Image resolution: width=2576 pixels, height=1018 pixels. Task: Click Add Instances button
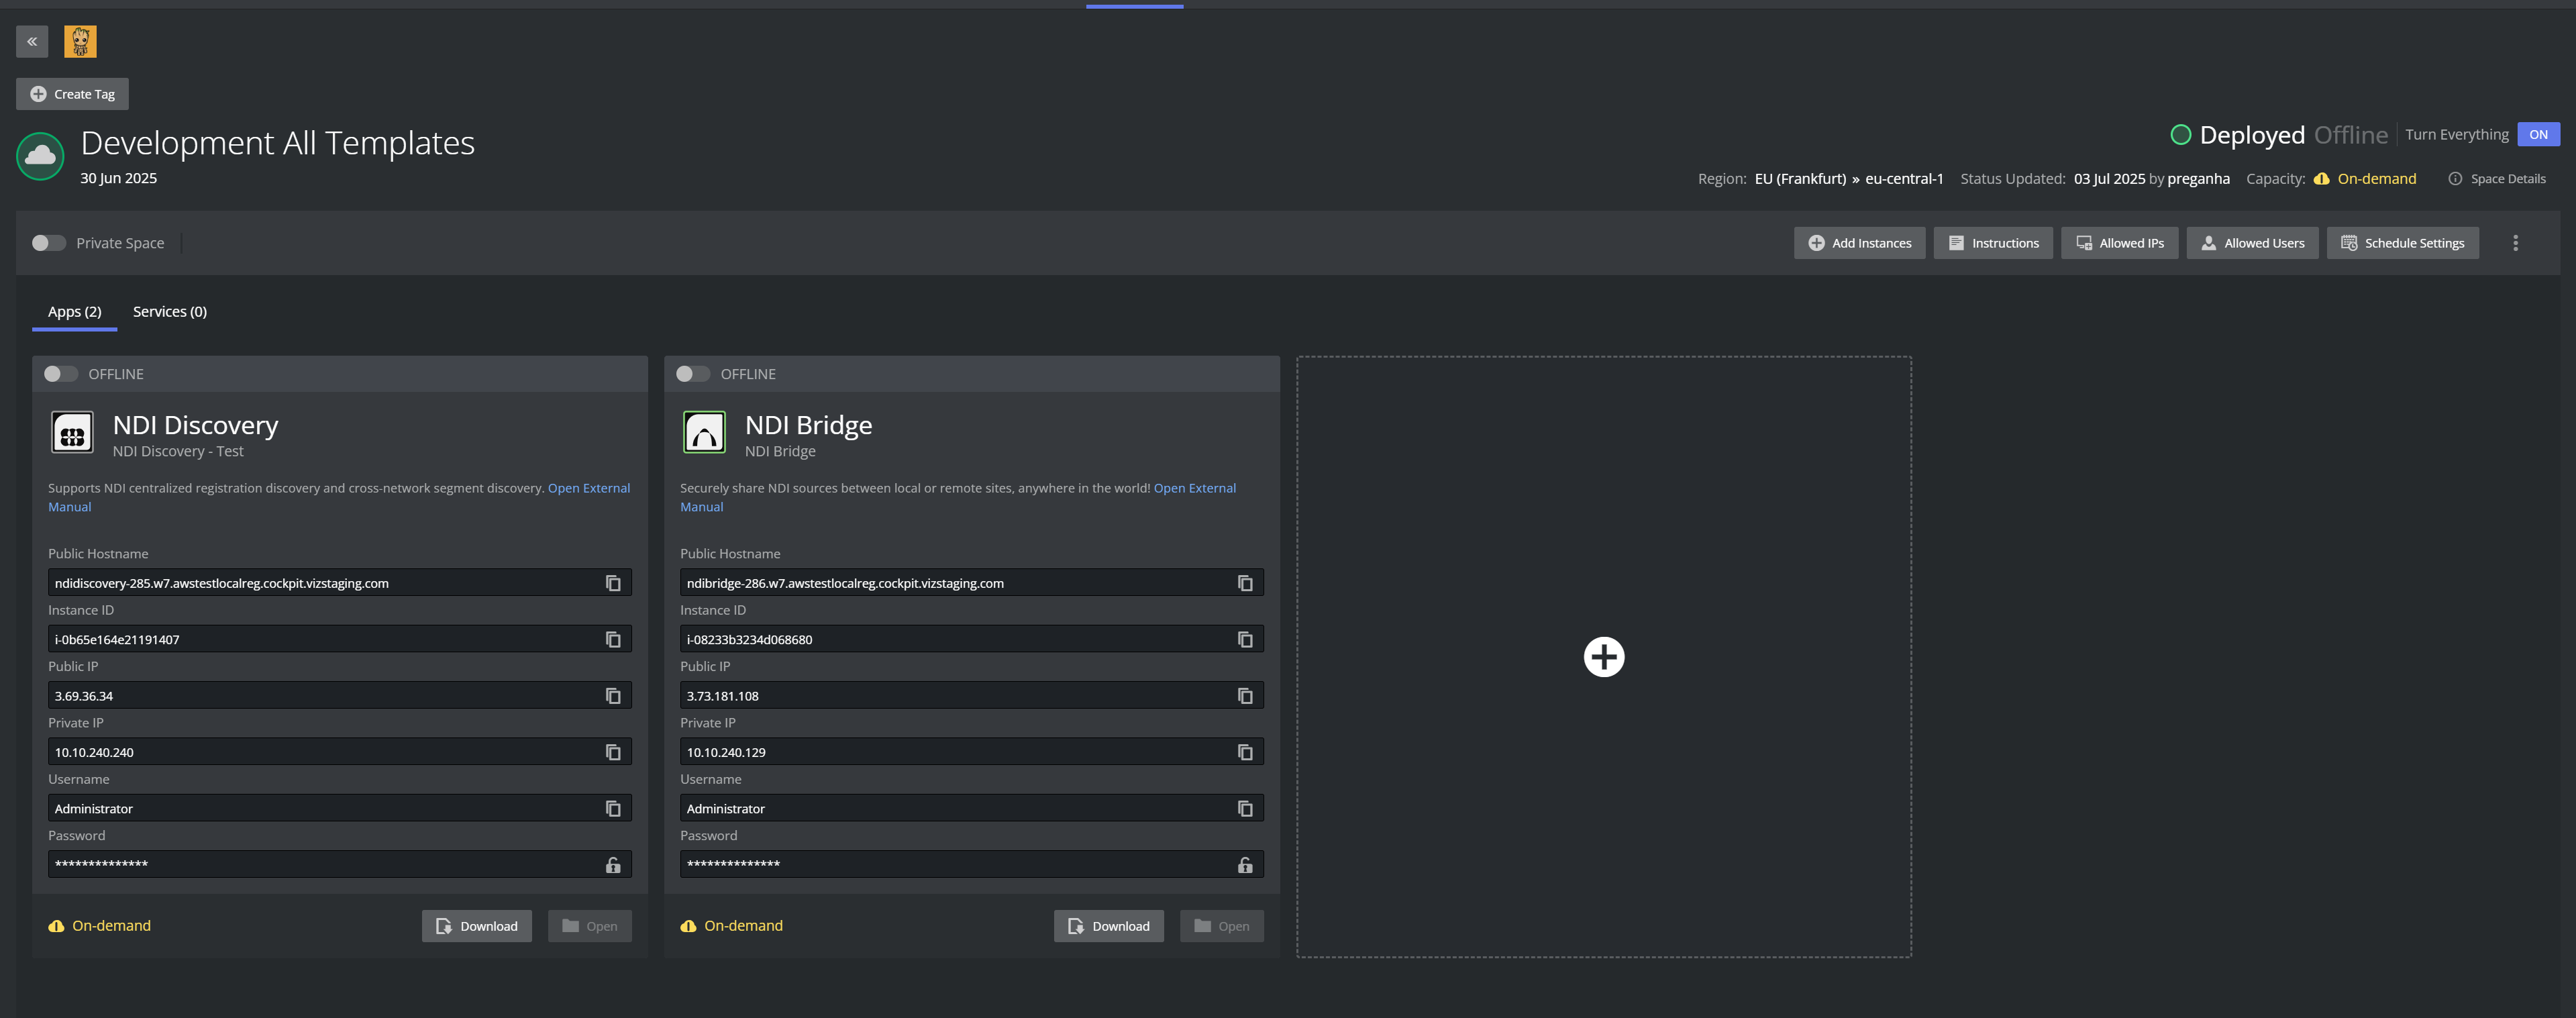1859,243
